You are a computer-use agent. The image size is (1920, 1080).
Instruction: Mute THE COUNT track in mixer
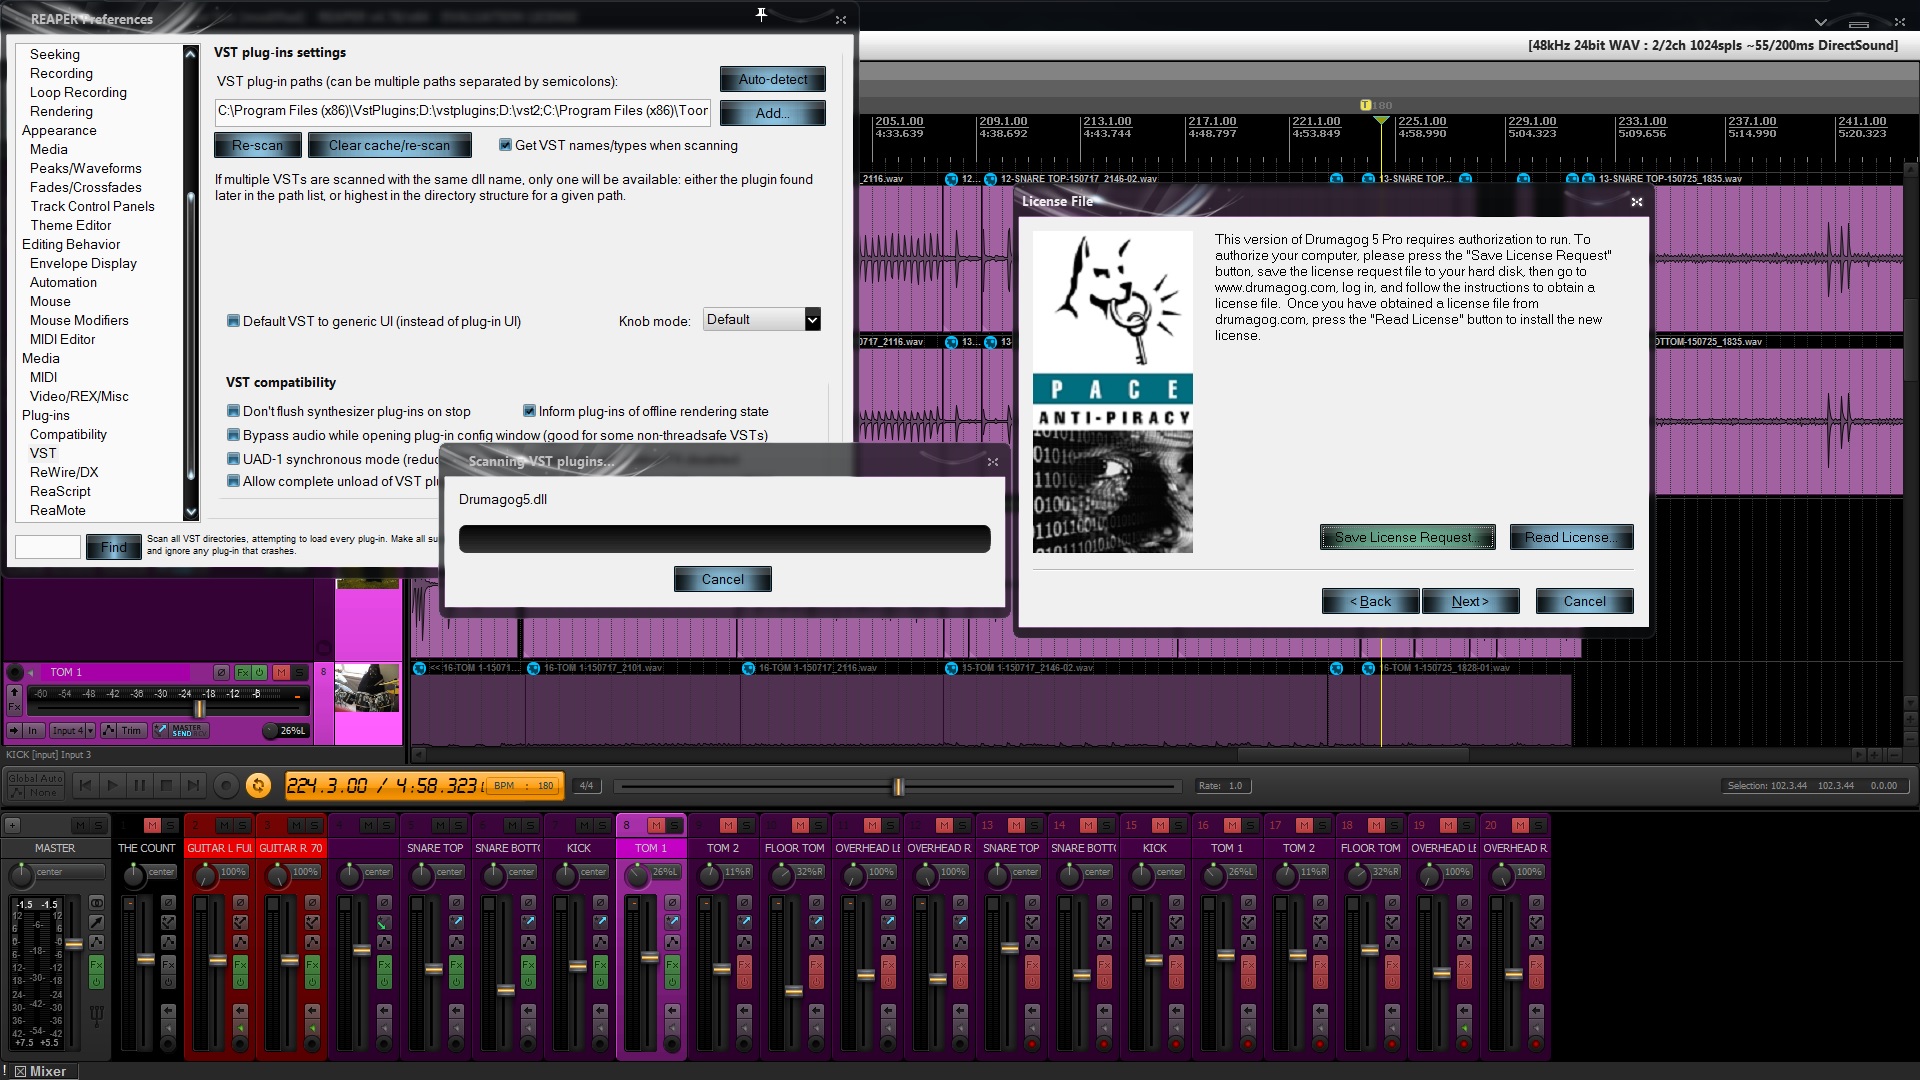152,825
